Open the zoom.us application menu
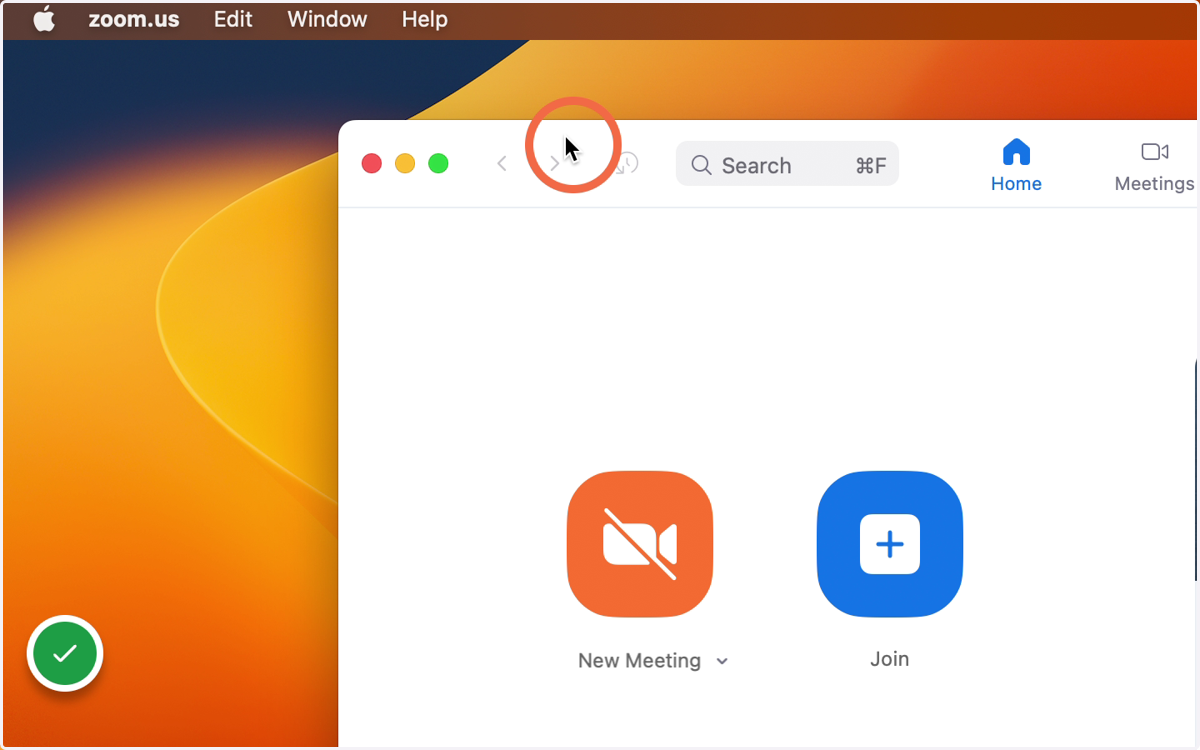Image resolution: width=1200 pixels, height=750 pixels. tap(134, 19)
